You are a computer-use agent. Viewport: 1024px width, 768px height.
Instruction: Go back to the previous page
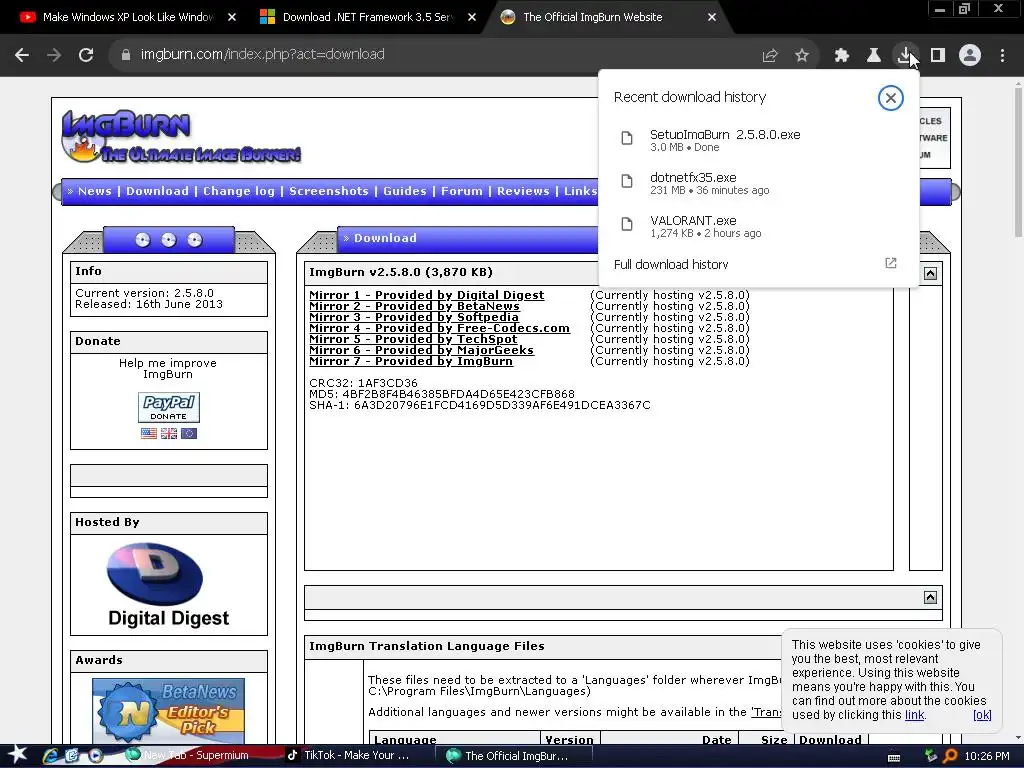(22, 55)
